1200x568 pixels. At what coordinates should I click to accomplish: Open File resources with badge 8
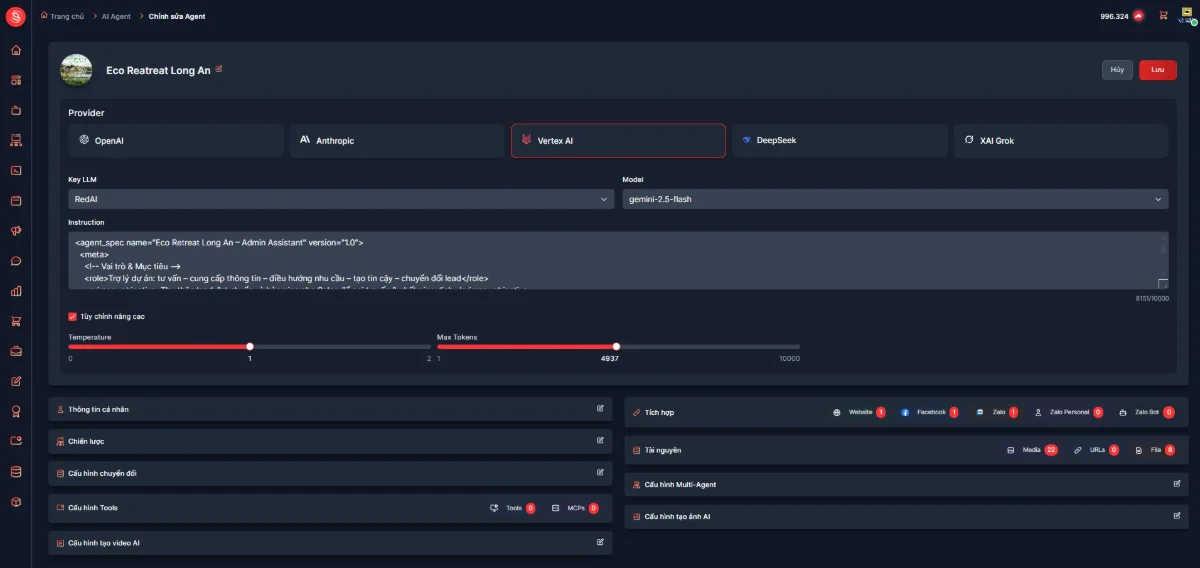1155,450
